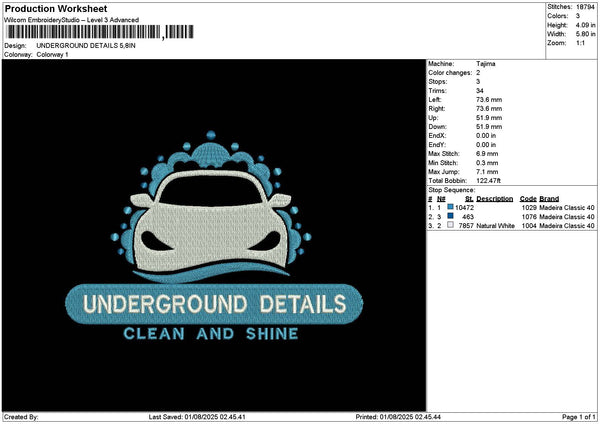This screenshot has height=424, width=600.
Task: Click the dark blue thread swatch for stop 2
Action: (451, 217)
